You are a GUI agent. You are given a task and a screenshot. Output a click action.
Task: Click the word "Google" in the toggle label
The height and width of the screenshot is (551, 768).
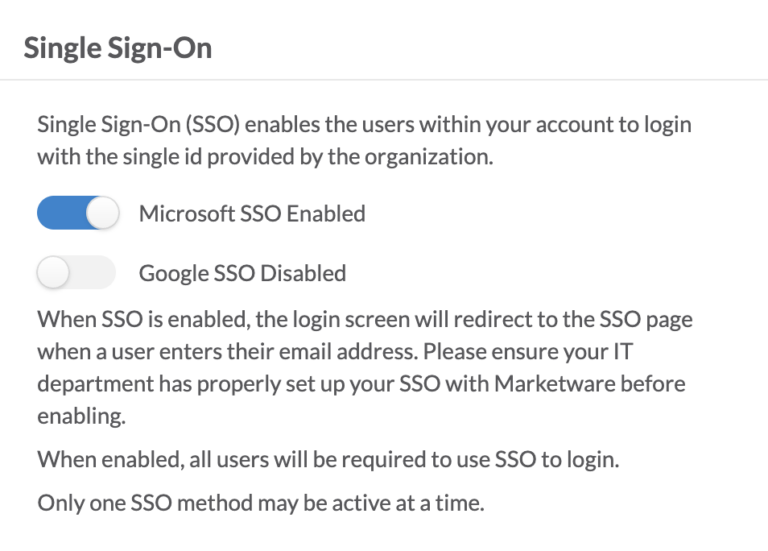pyautogui.click(x=173, y=274)
